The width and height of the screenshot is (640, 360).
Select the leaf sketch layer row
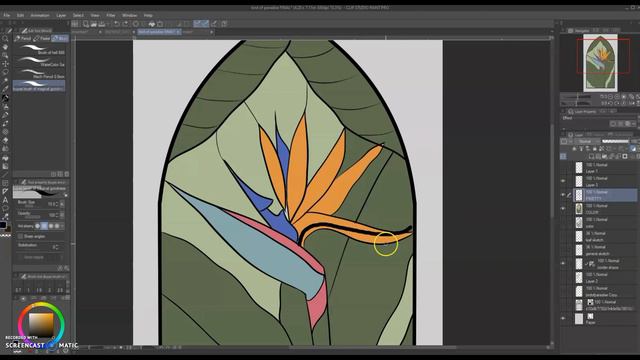(605, 236)
